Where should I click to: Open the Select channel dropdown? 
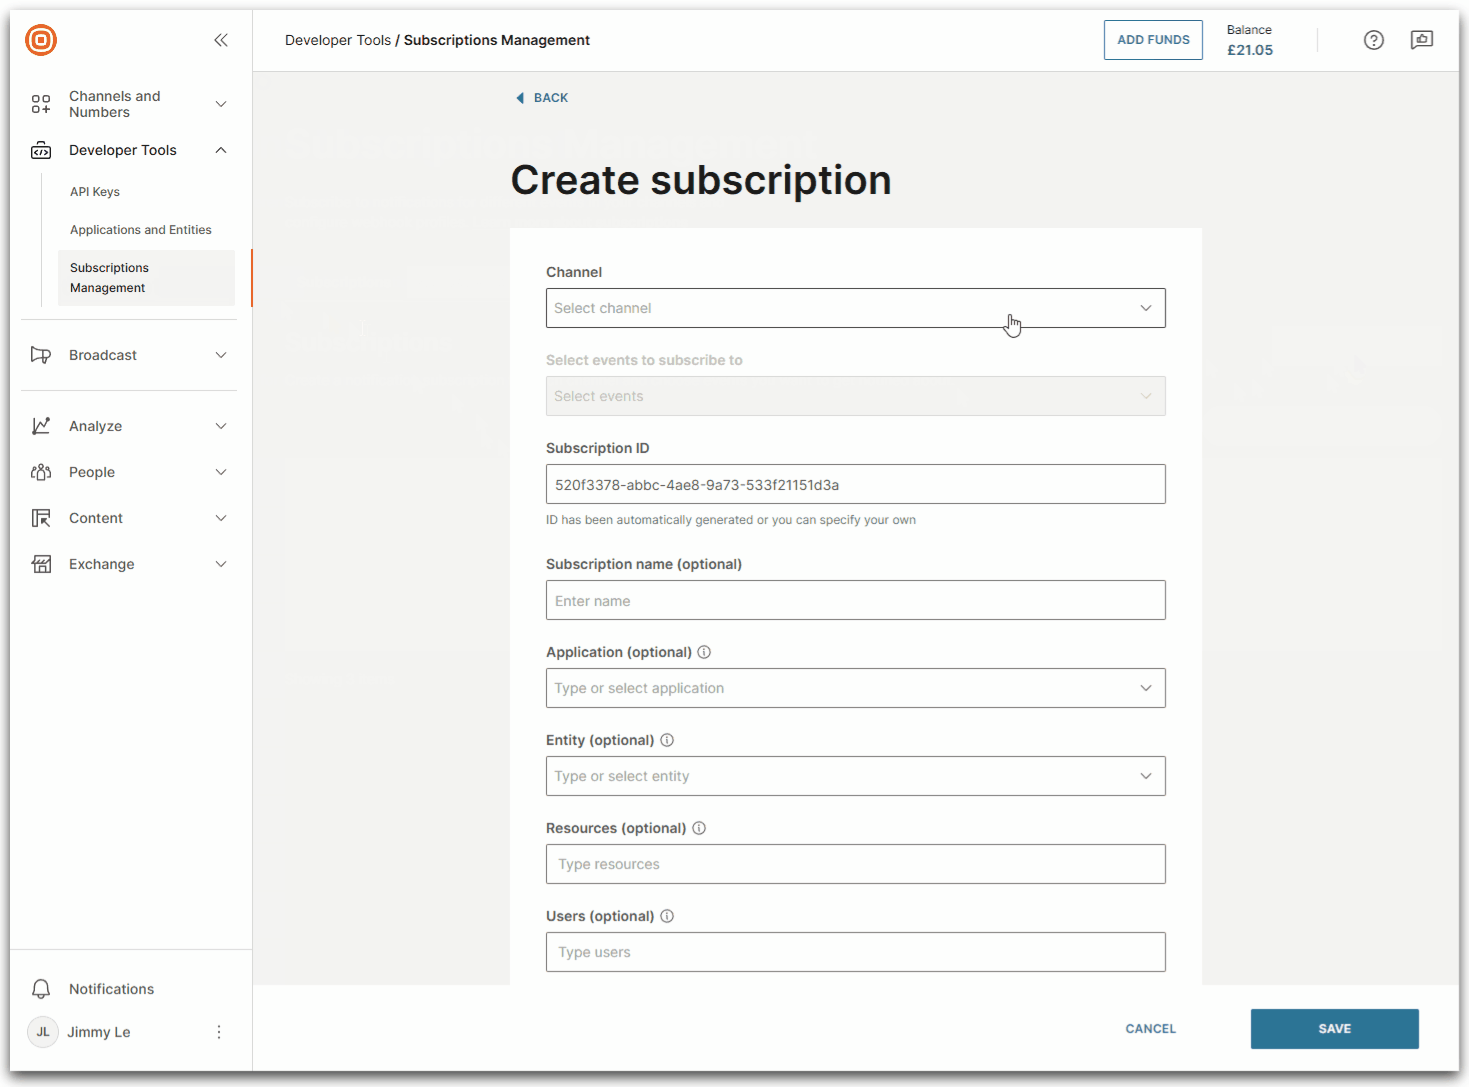(856, 308)
